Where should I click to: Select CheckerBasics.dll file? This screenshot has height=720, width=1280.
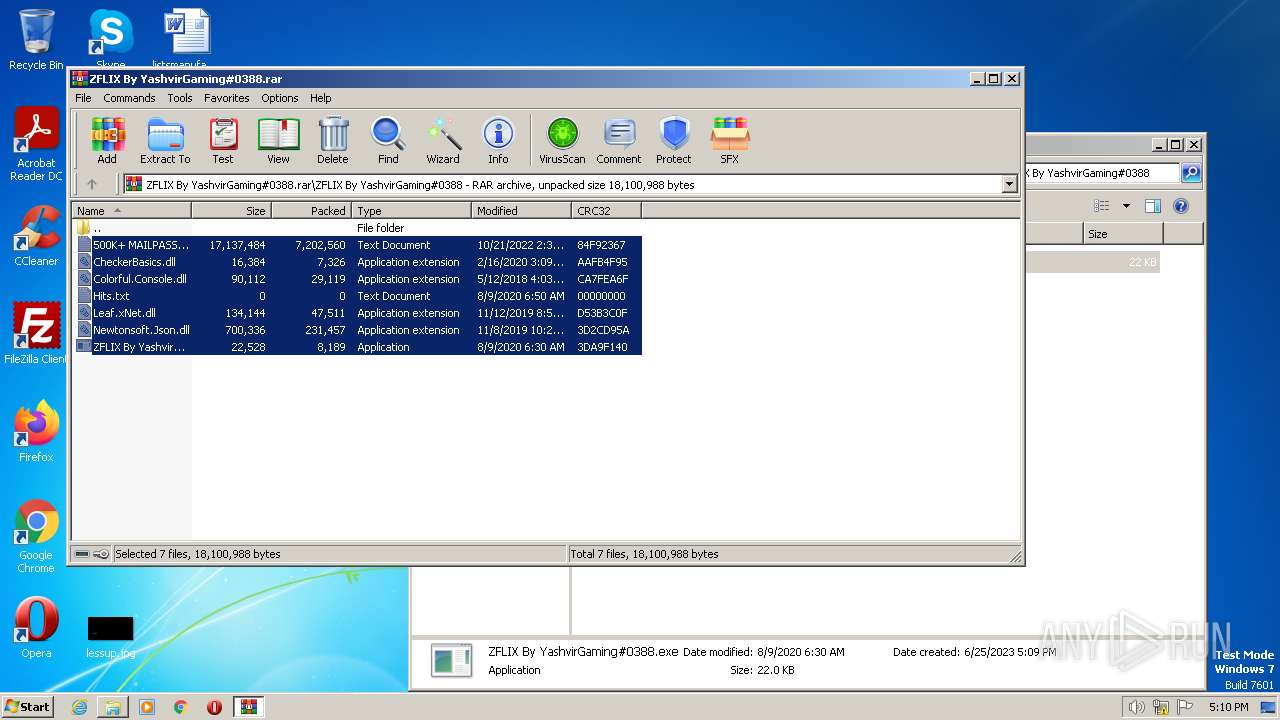point(358,262)
